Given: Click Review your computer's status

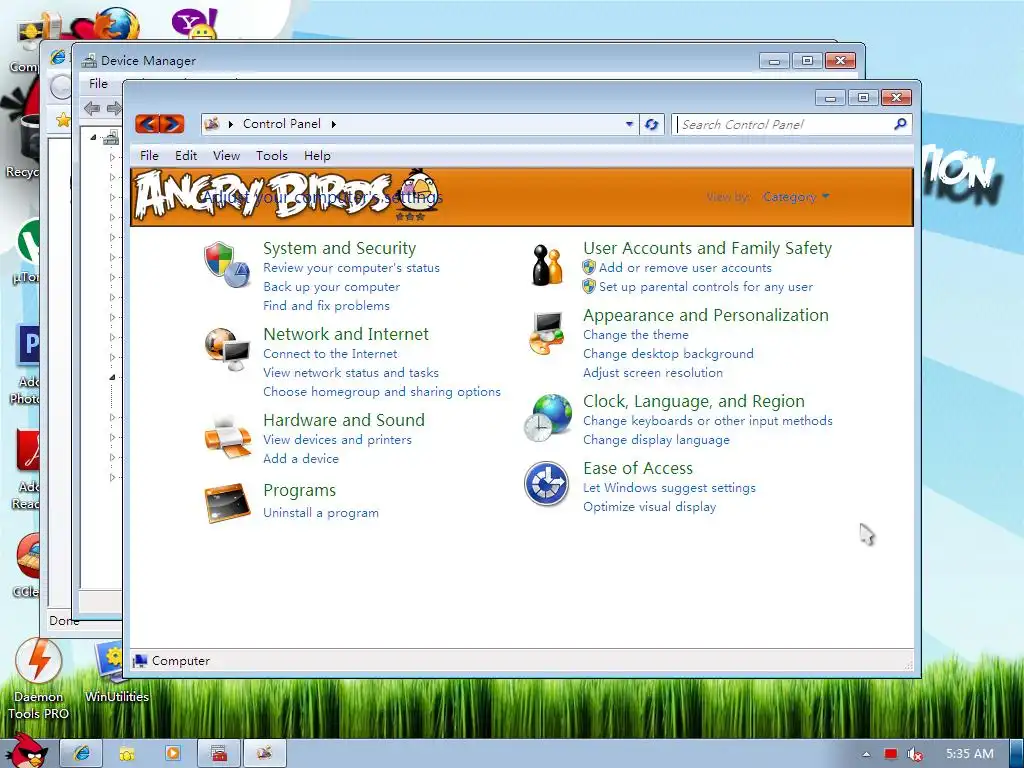Looking at the screenshot, I should click(x=351, y=268).
